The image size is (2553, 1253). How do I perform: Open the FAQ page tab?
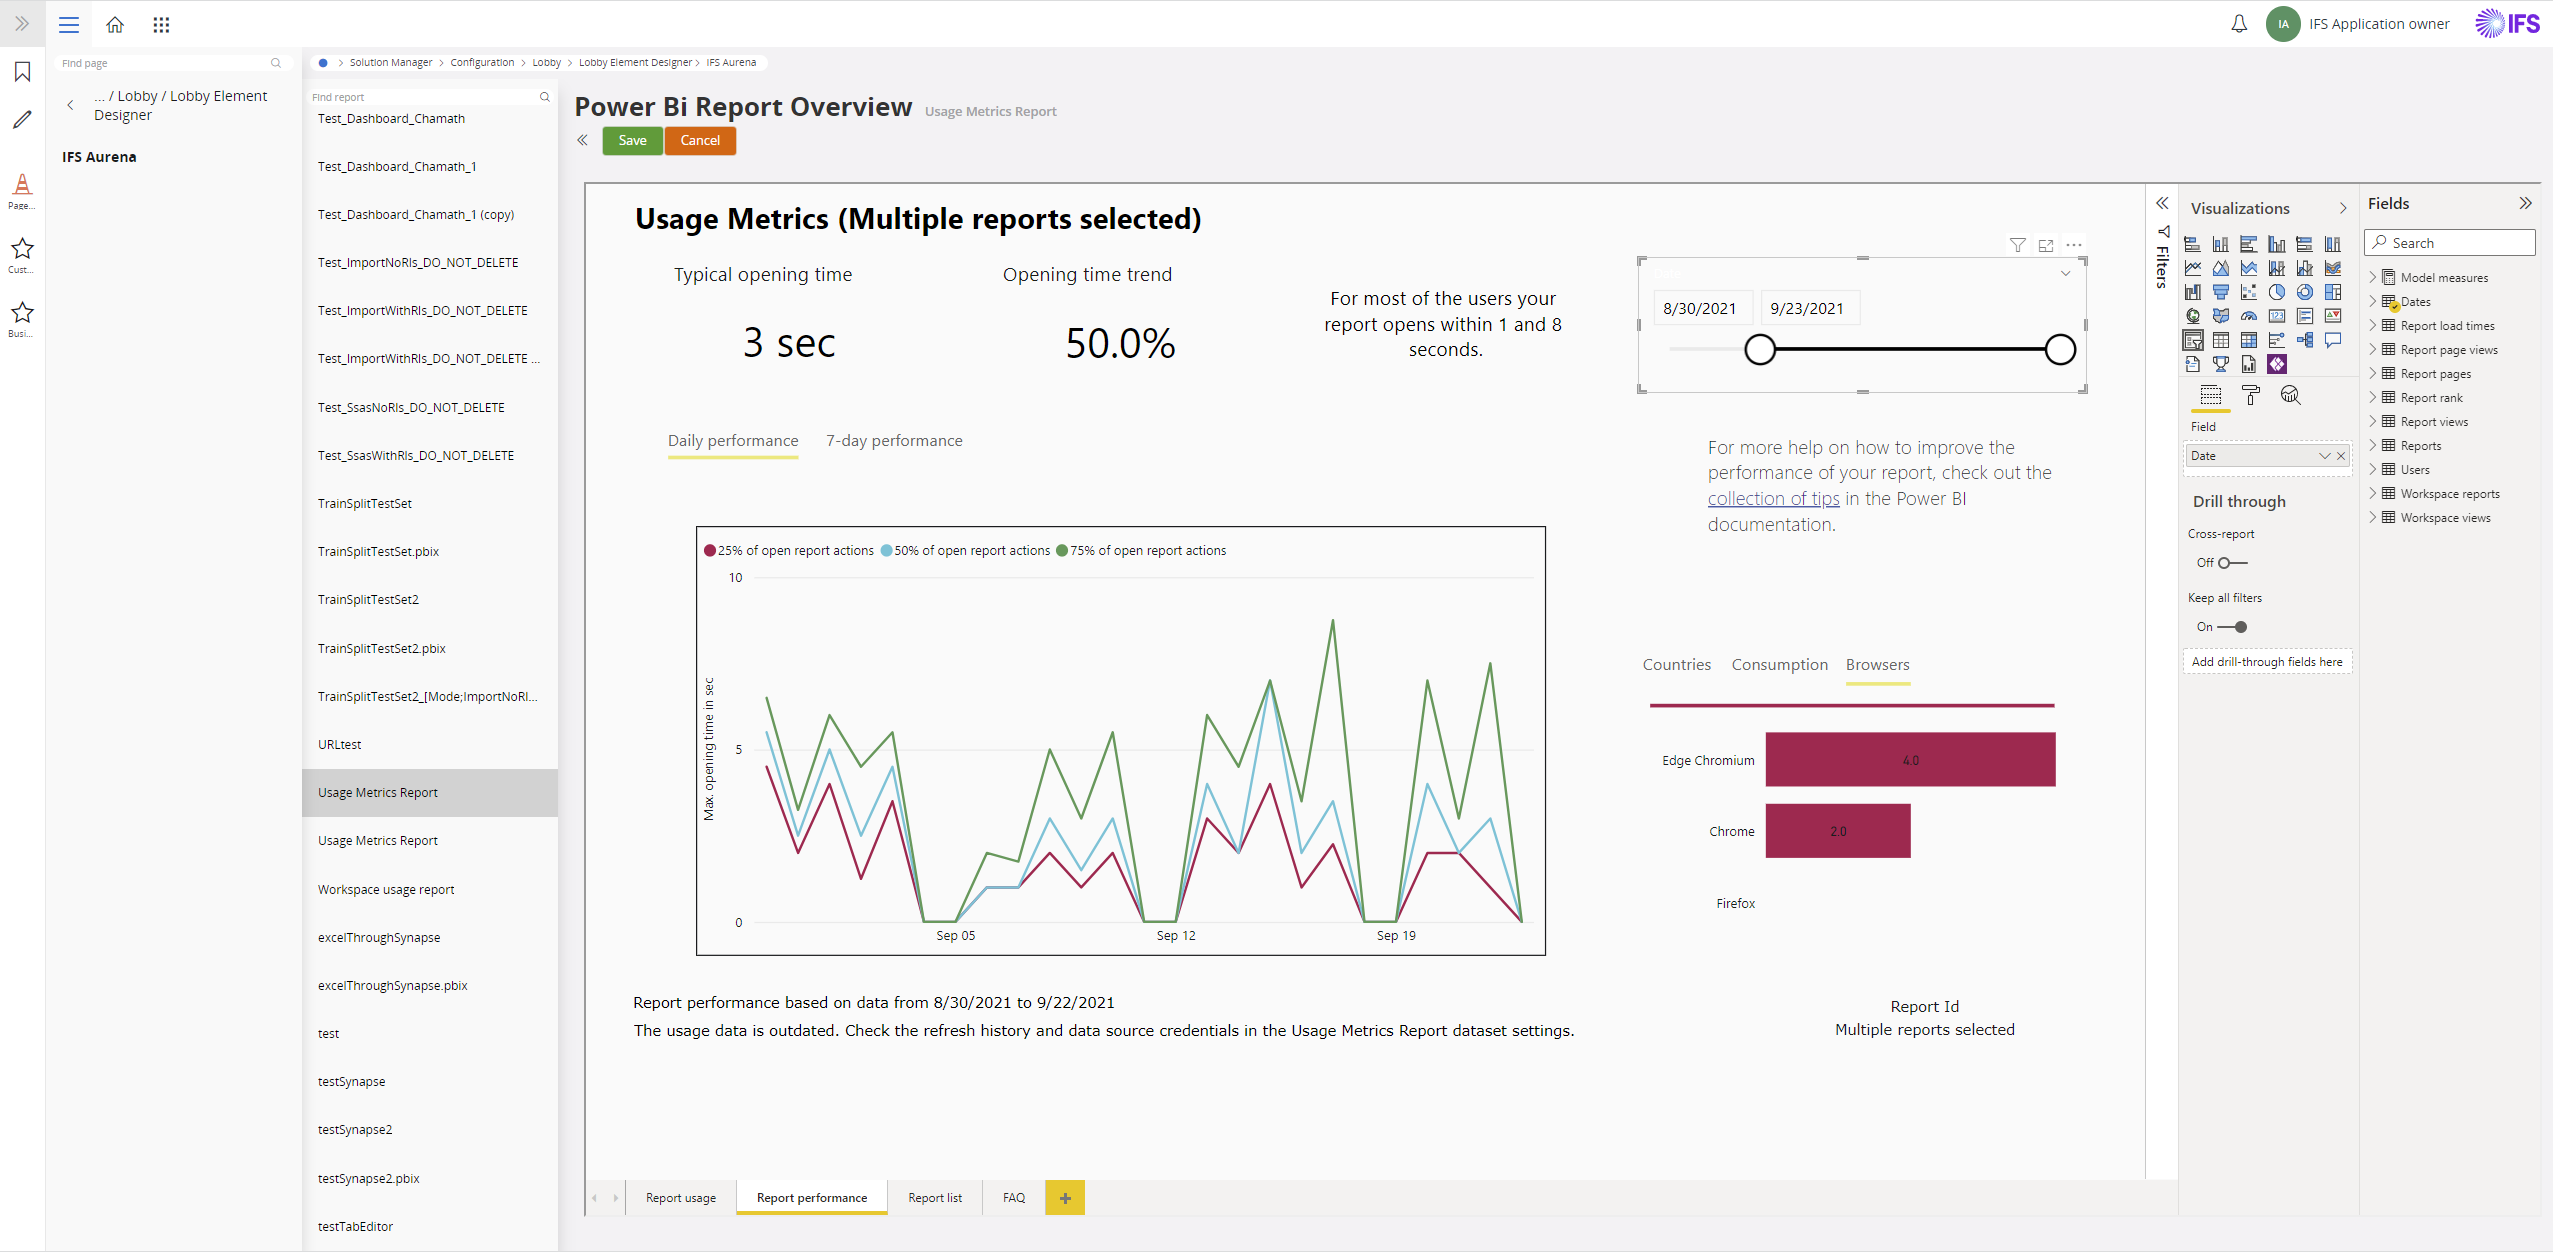(x=1013, y=1198)
